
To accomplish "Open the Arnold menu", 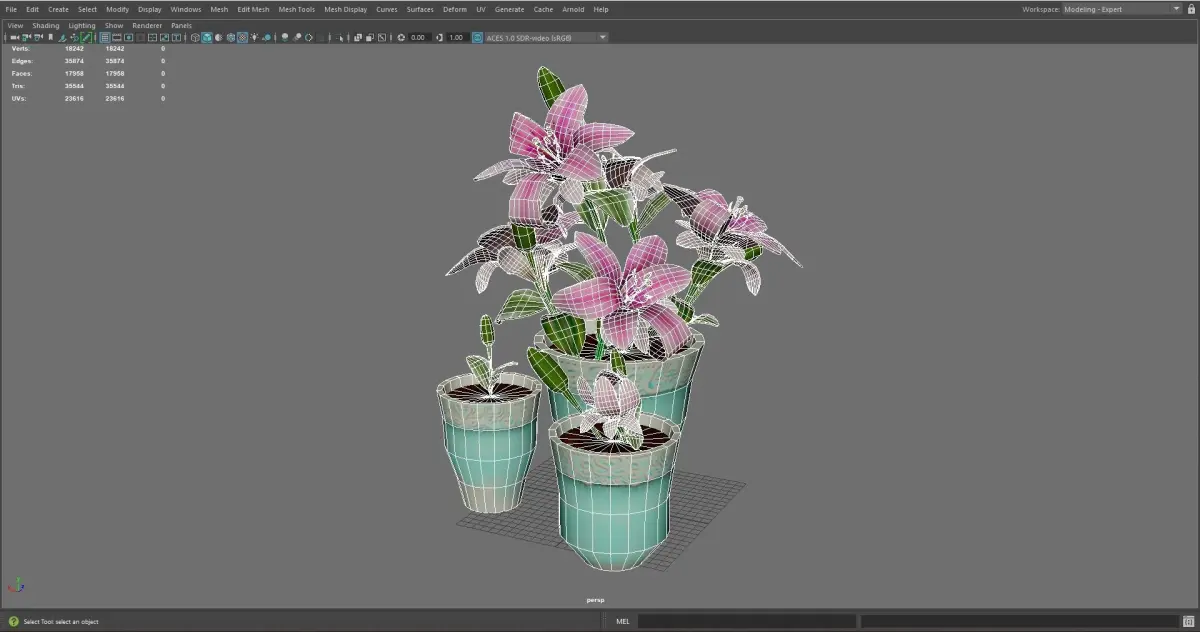I will click(x=573, y=9).
